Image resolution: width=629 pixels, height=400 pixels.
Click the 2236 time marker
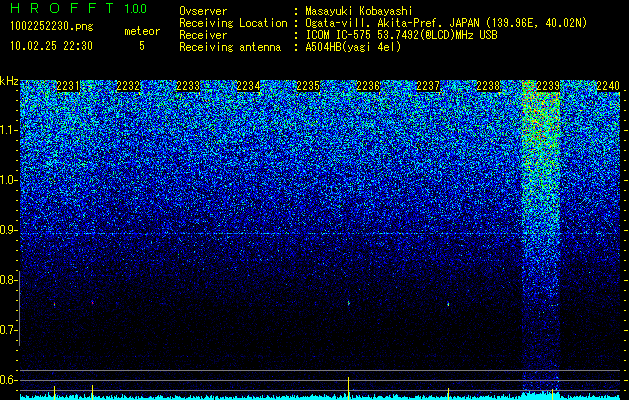point(368,86)
